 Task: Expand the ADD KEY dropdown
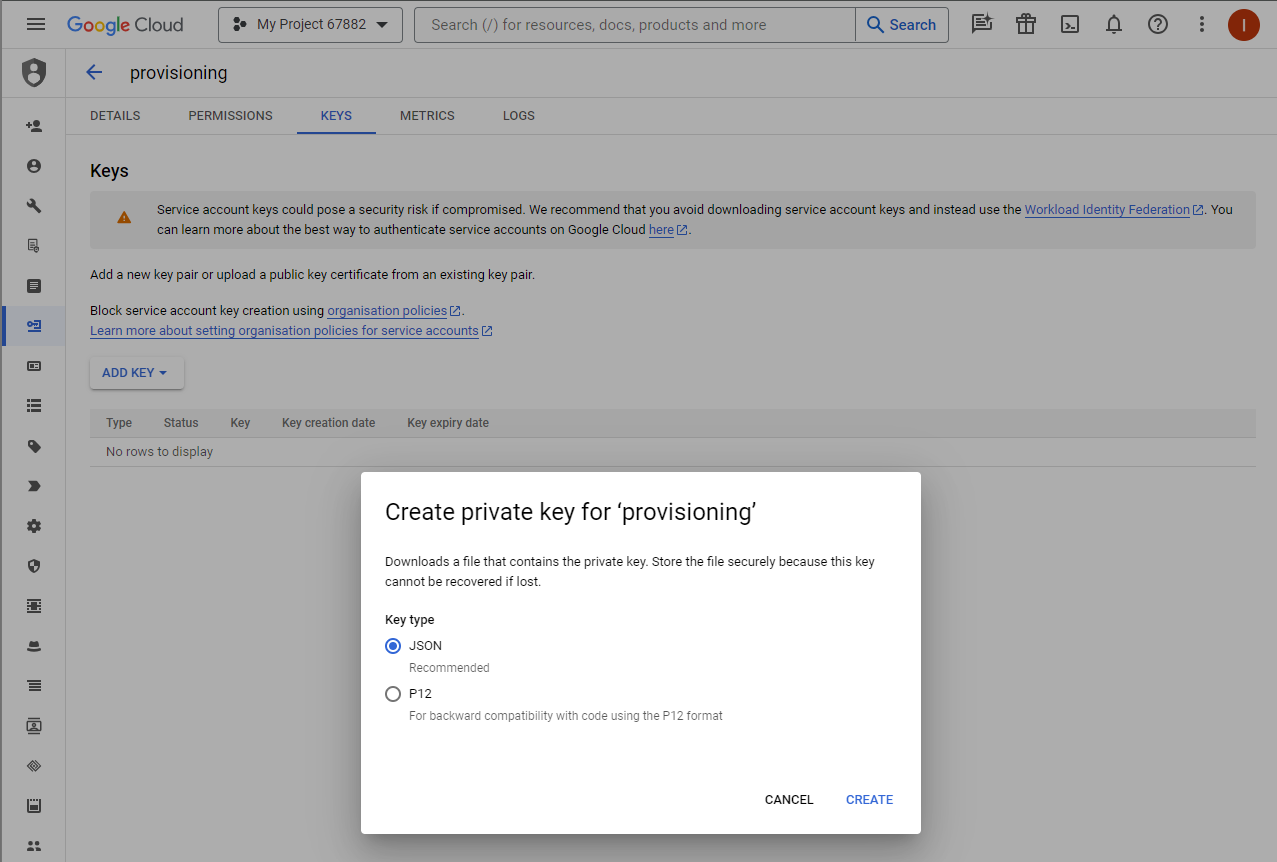(x=136, y=373)
